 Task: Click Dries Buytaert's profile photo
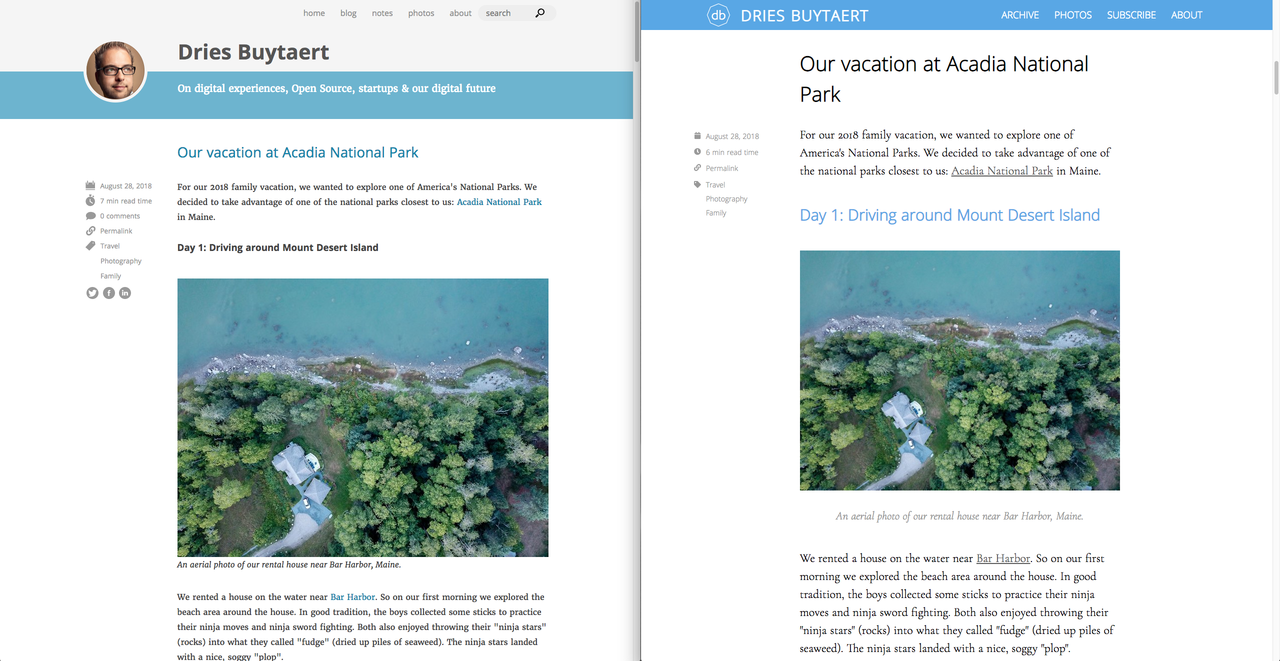(x=115, y=70)
